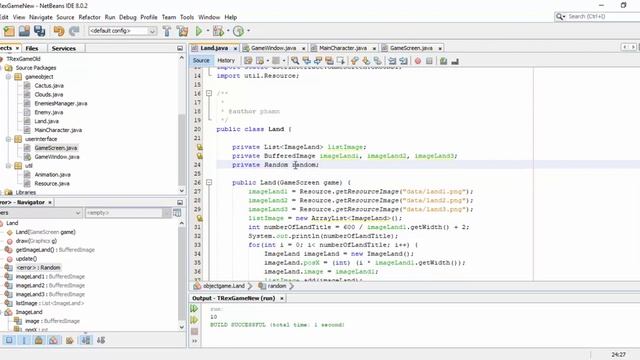Click the second green re-run icon in Output

[x=194, y=320]
